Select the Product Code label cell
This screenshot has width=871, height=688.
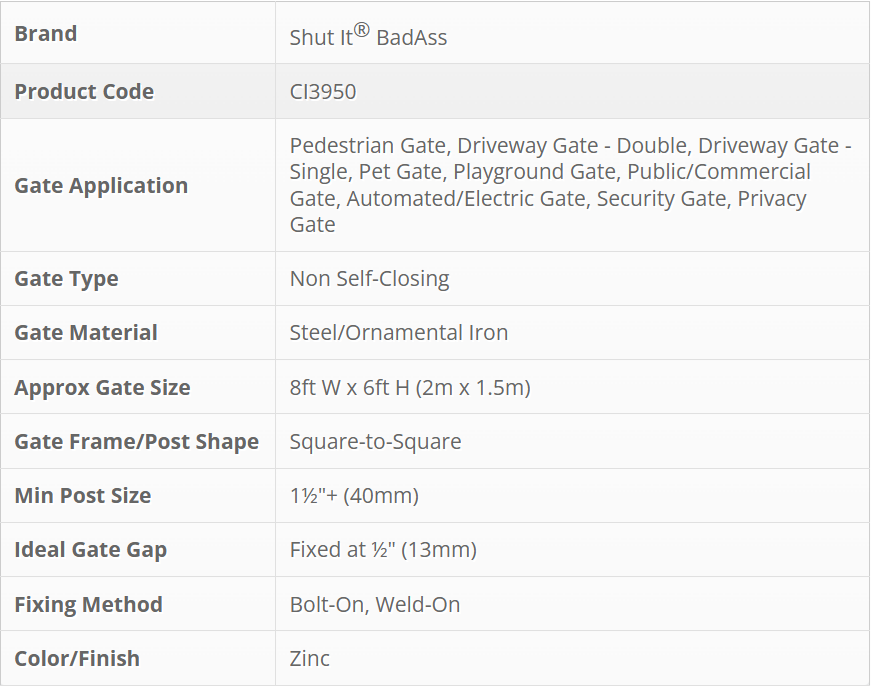pyautogui.click(x=84, y=92)
